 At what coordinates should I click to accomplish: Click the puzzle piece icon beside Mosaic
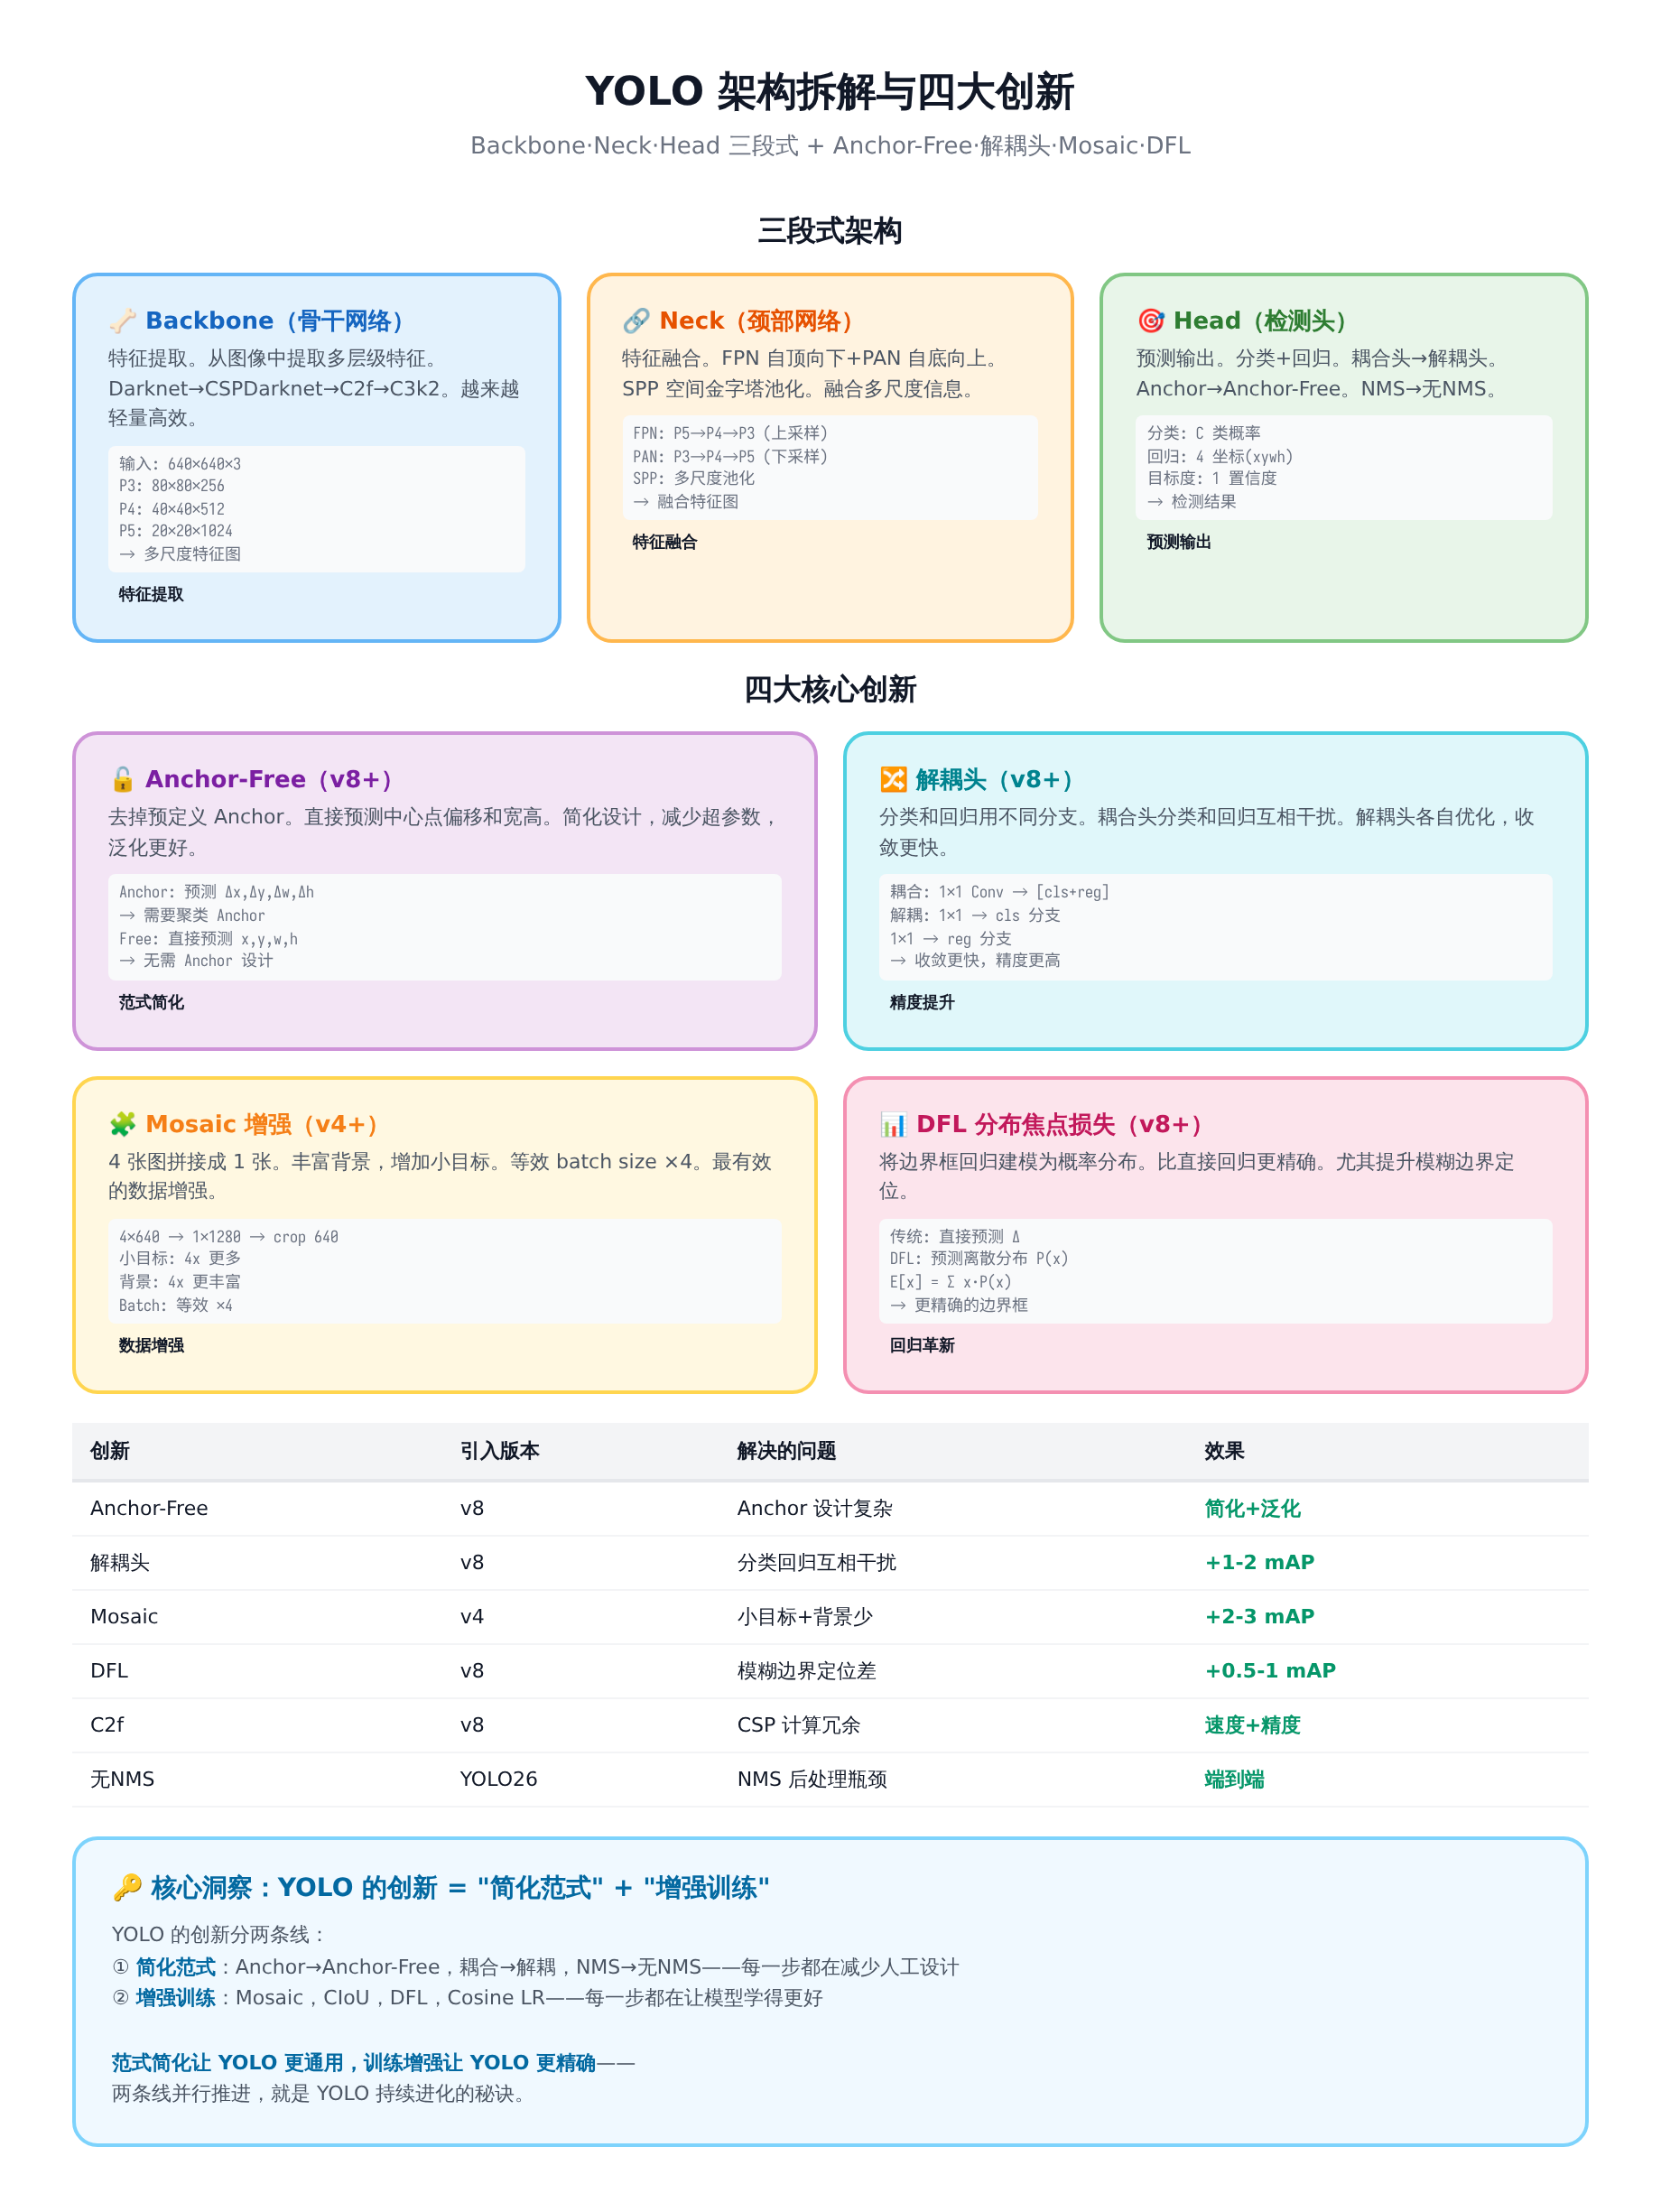point(122,1124)
